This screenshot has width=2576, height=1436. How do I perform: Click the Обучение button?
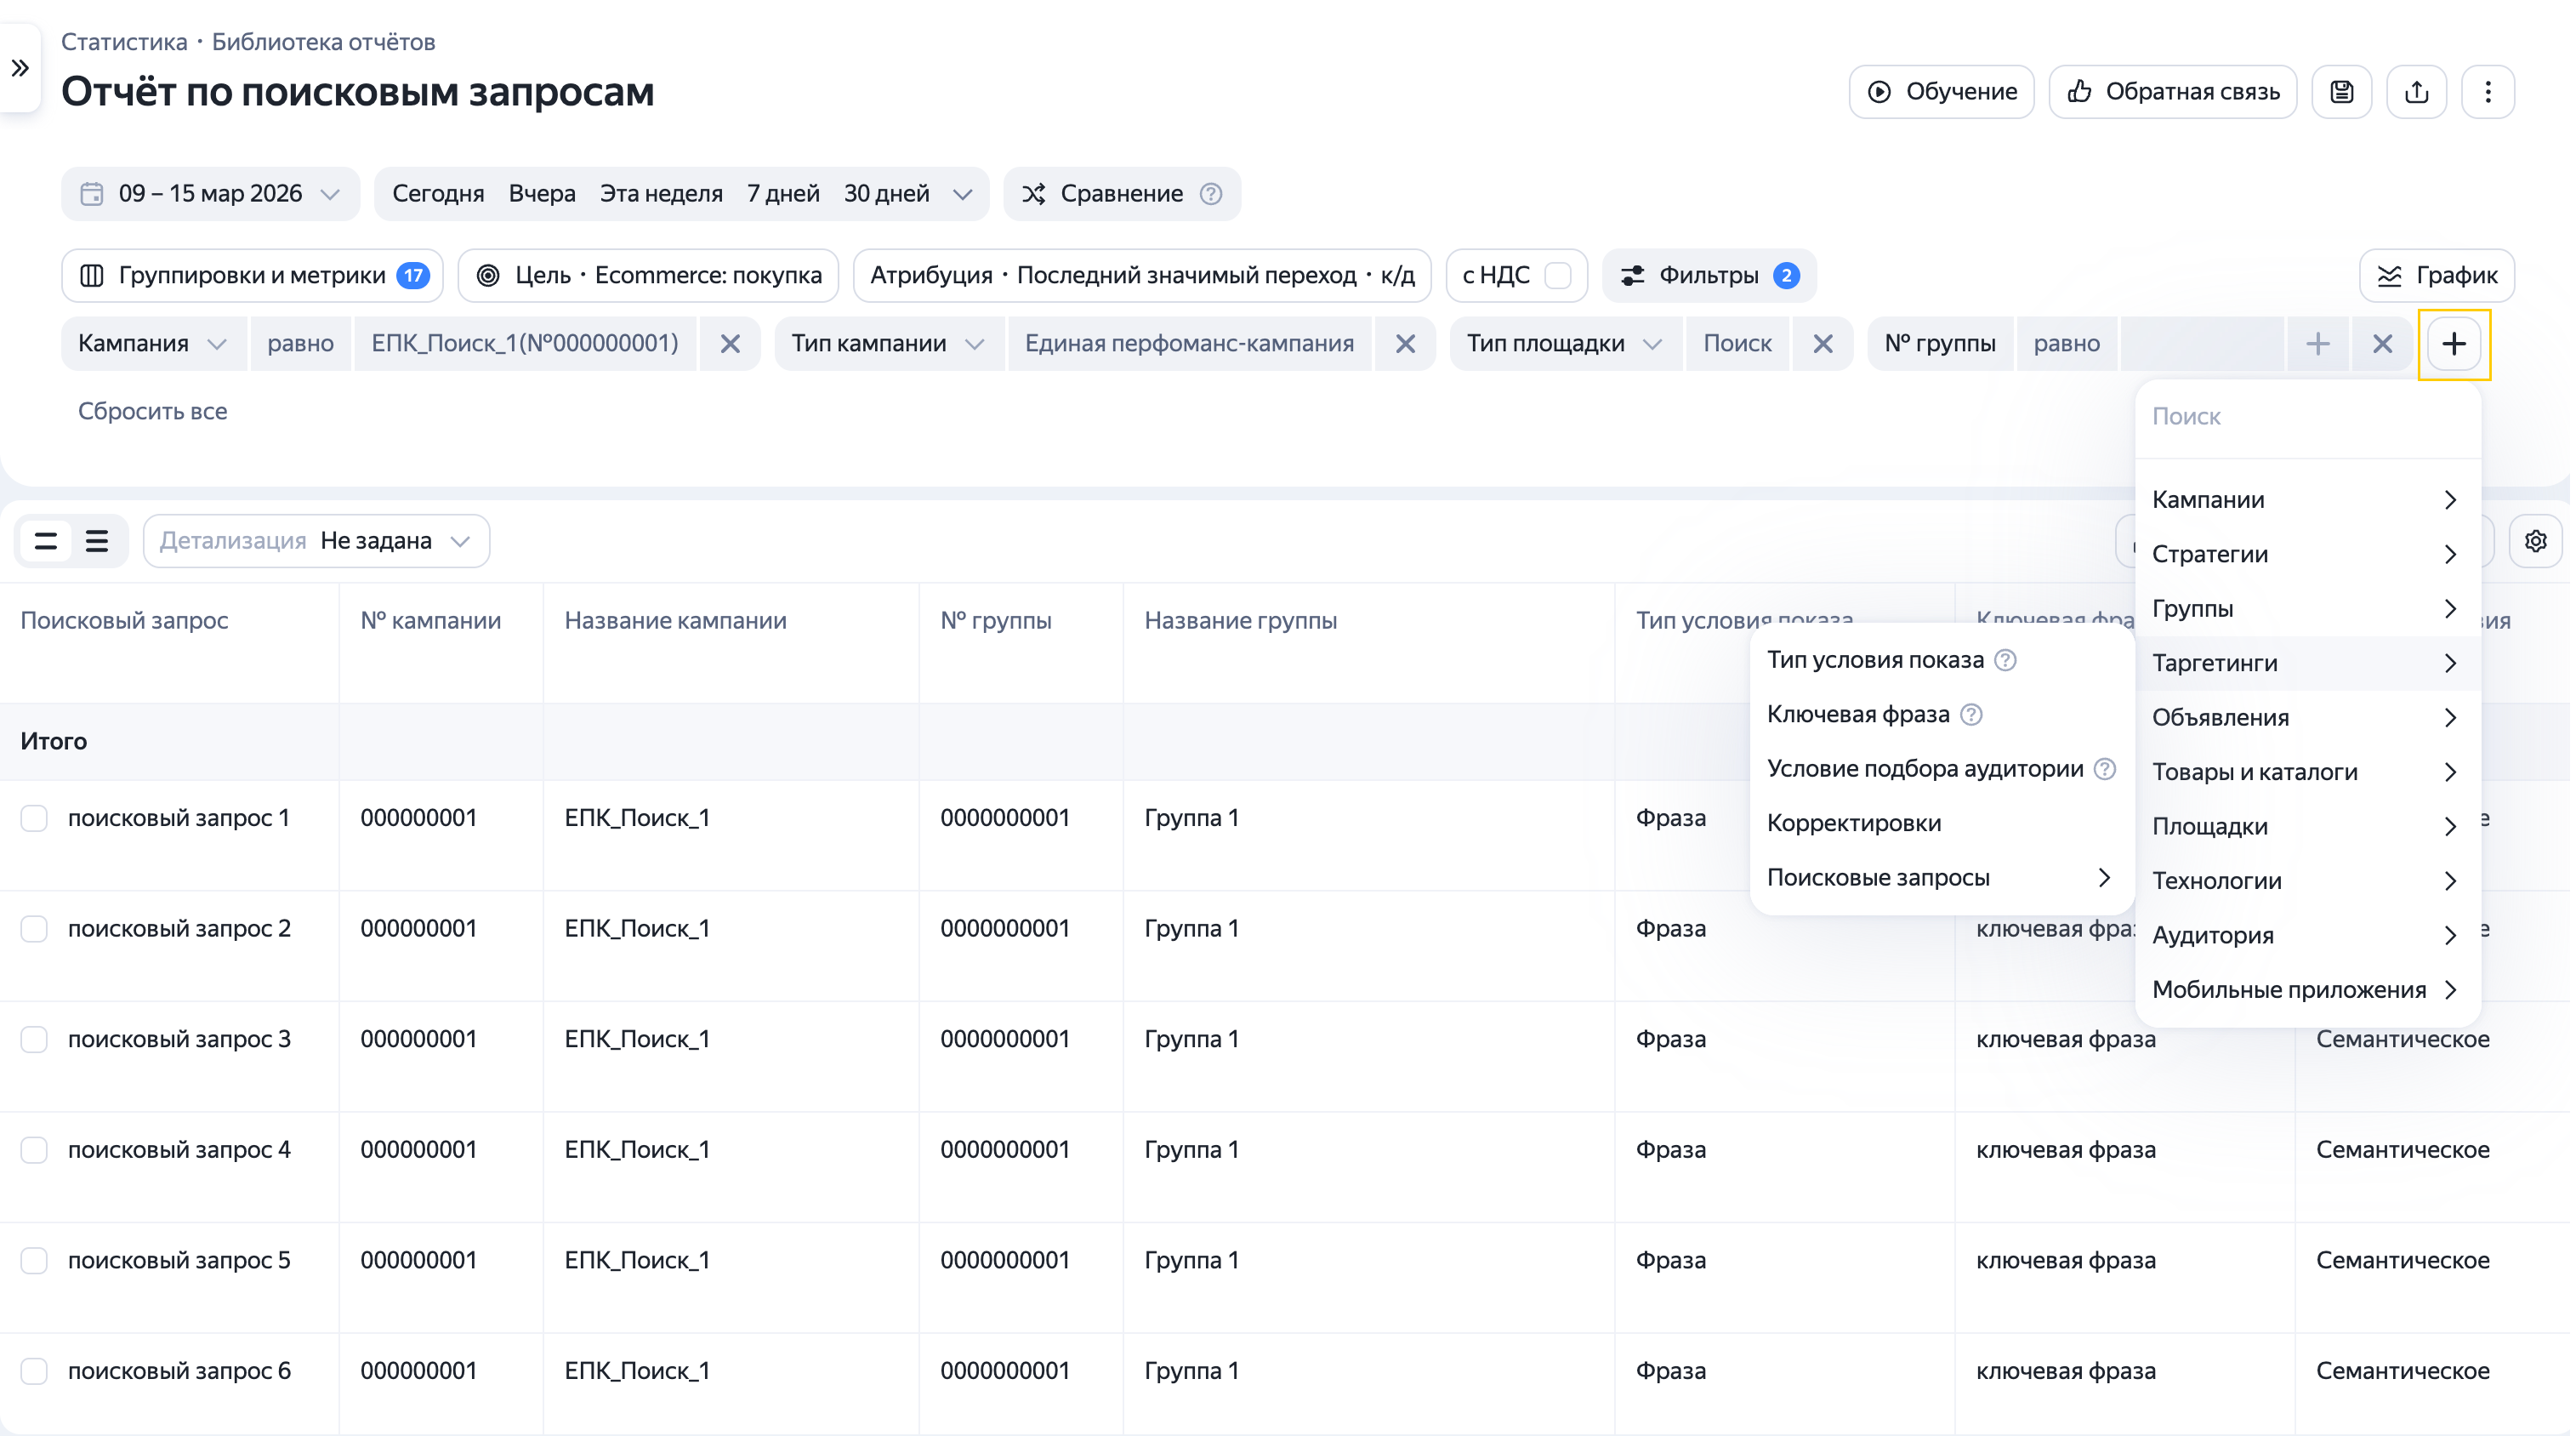pyautogui.click(x=1941, y=92)
